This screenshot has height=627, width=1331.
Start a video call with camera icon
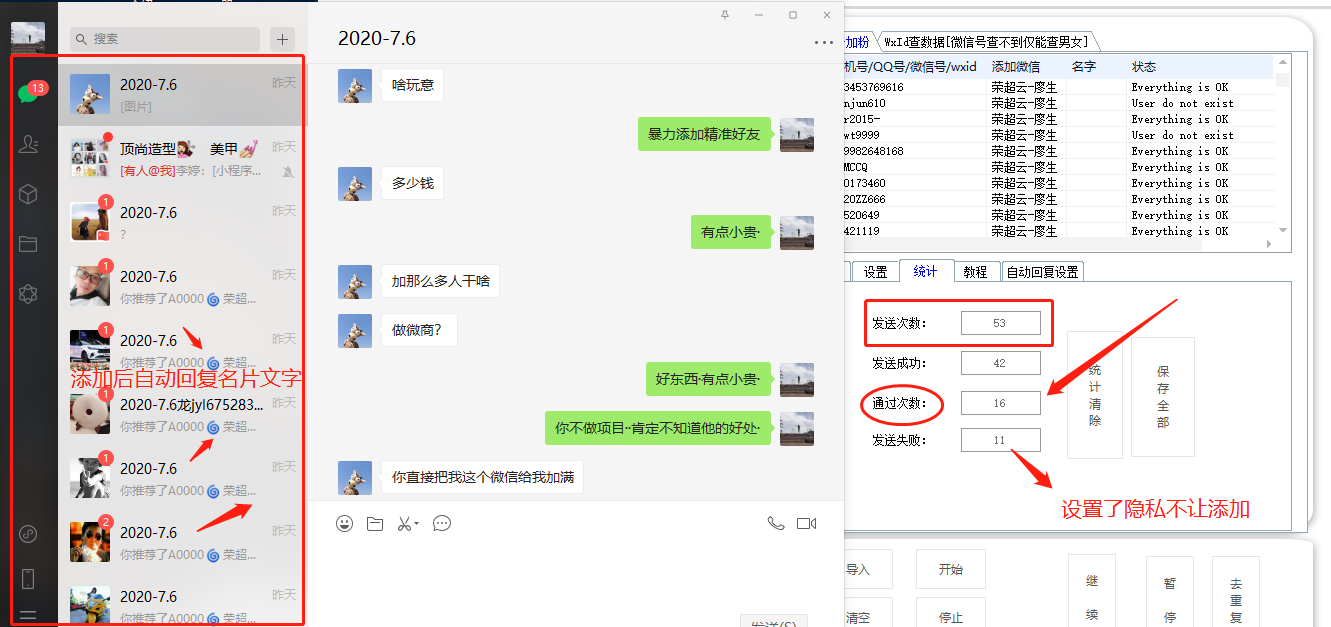point(807,523)
